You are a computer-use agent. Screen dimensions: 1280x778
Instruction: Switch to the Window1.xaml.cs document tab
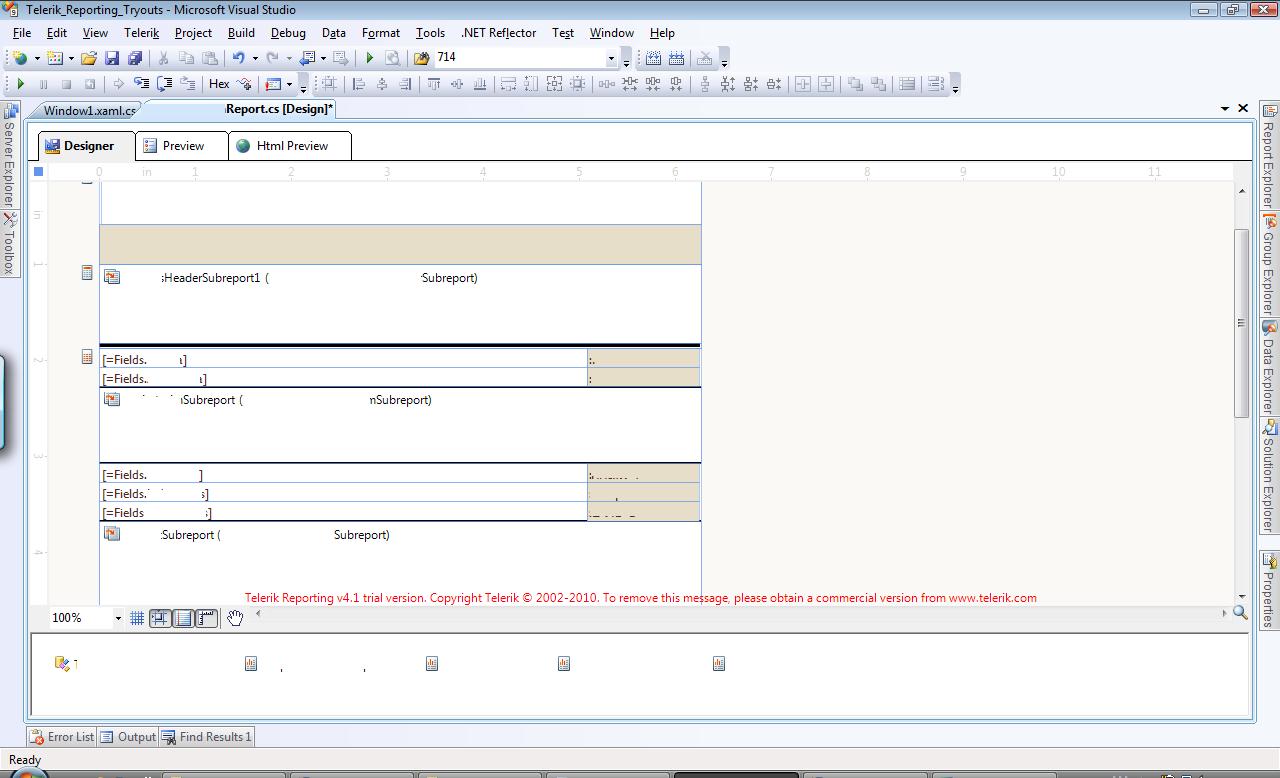[x=90, y=110]
